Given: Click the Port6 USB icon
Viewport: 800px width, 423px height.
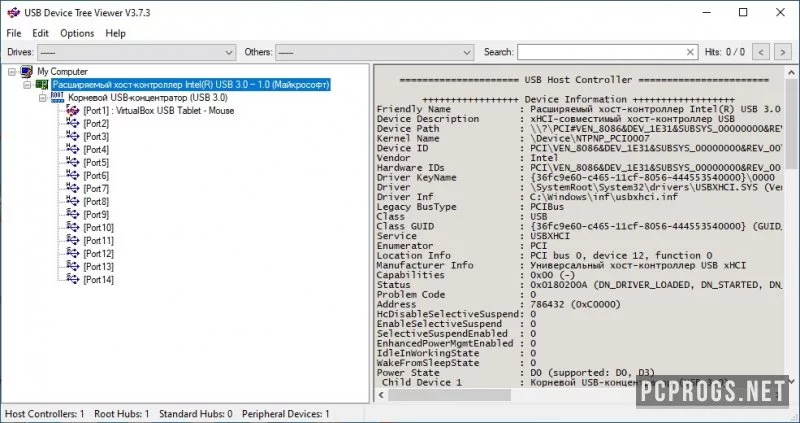Looking at the screenshot, I should click(x=73, y=176).
